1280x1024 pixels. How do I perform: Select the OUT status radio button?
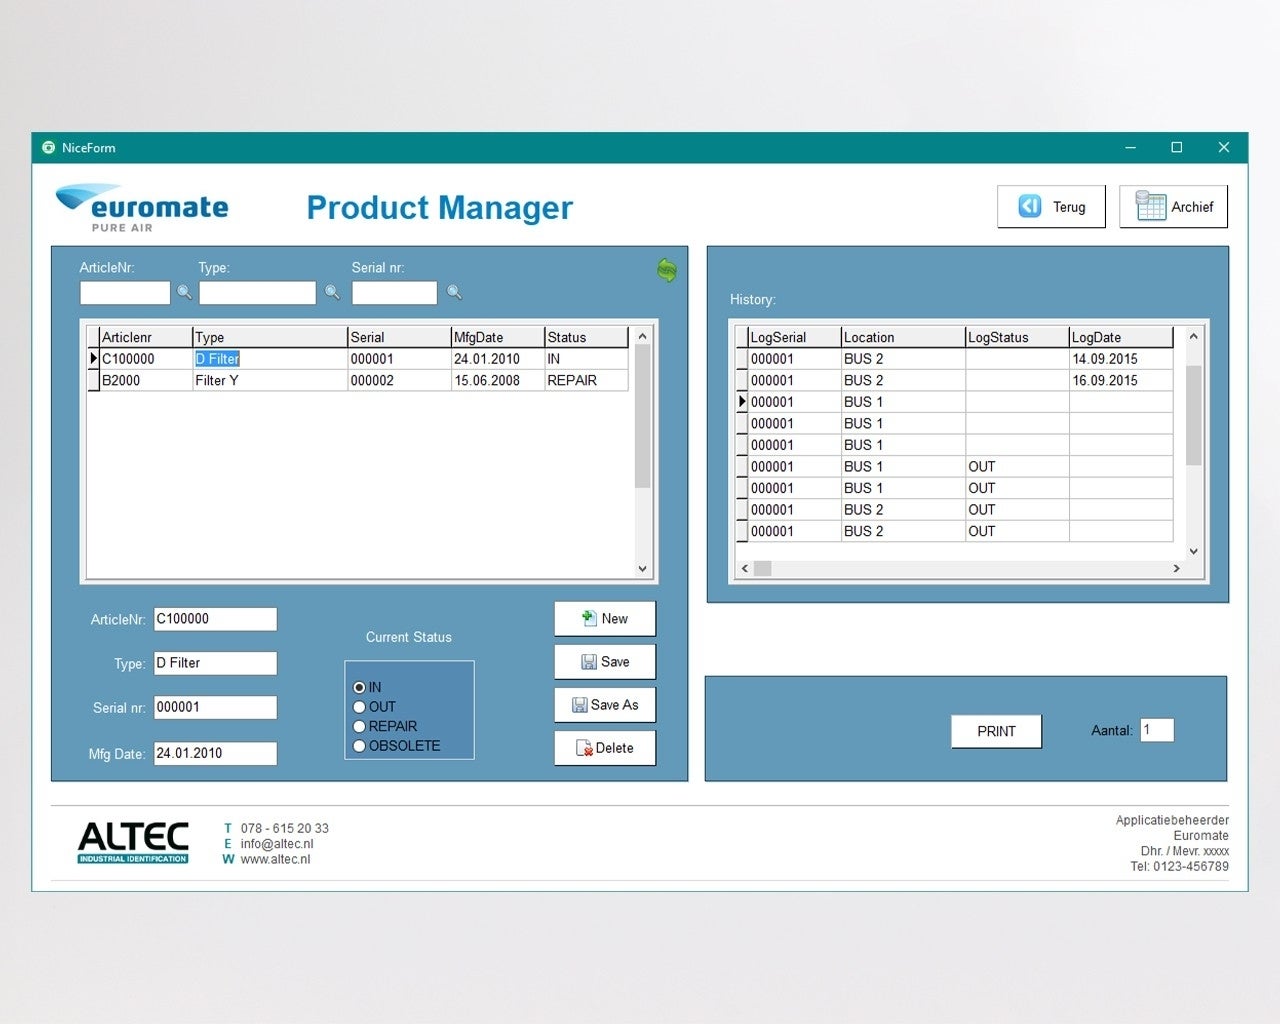tap(360, 707)
